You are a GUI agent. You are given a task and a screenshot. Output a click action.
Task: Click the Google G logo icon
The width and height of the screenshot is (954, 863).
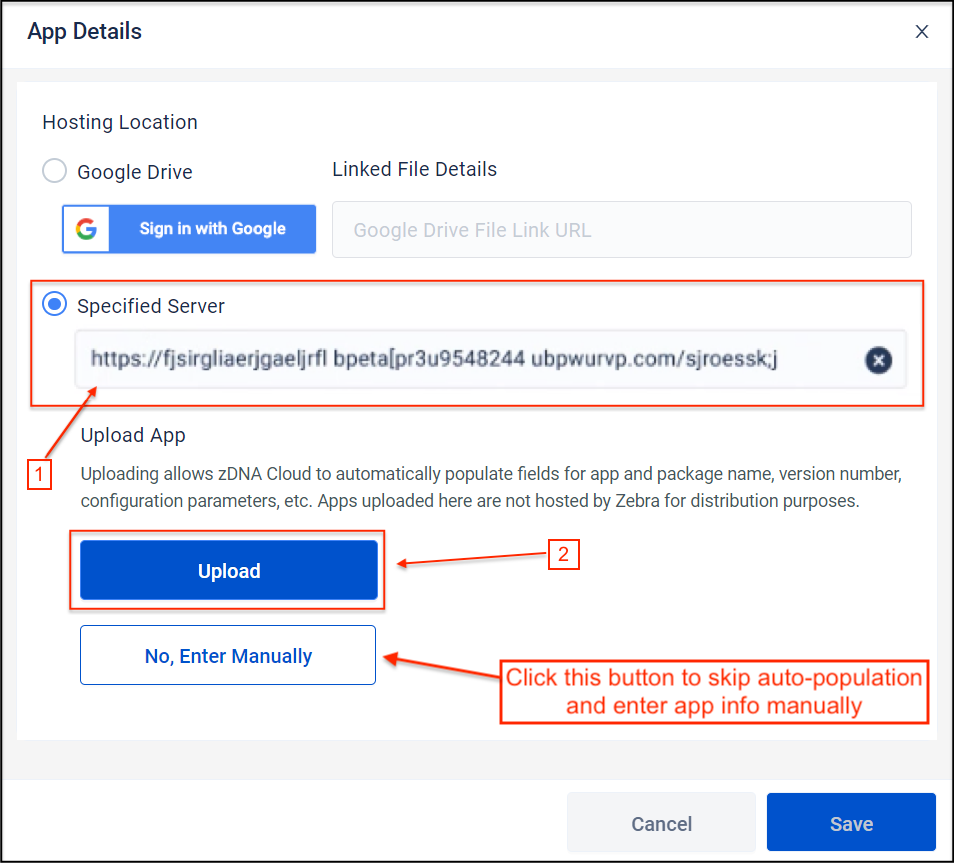pos(87,230)
